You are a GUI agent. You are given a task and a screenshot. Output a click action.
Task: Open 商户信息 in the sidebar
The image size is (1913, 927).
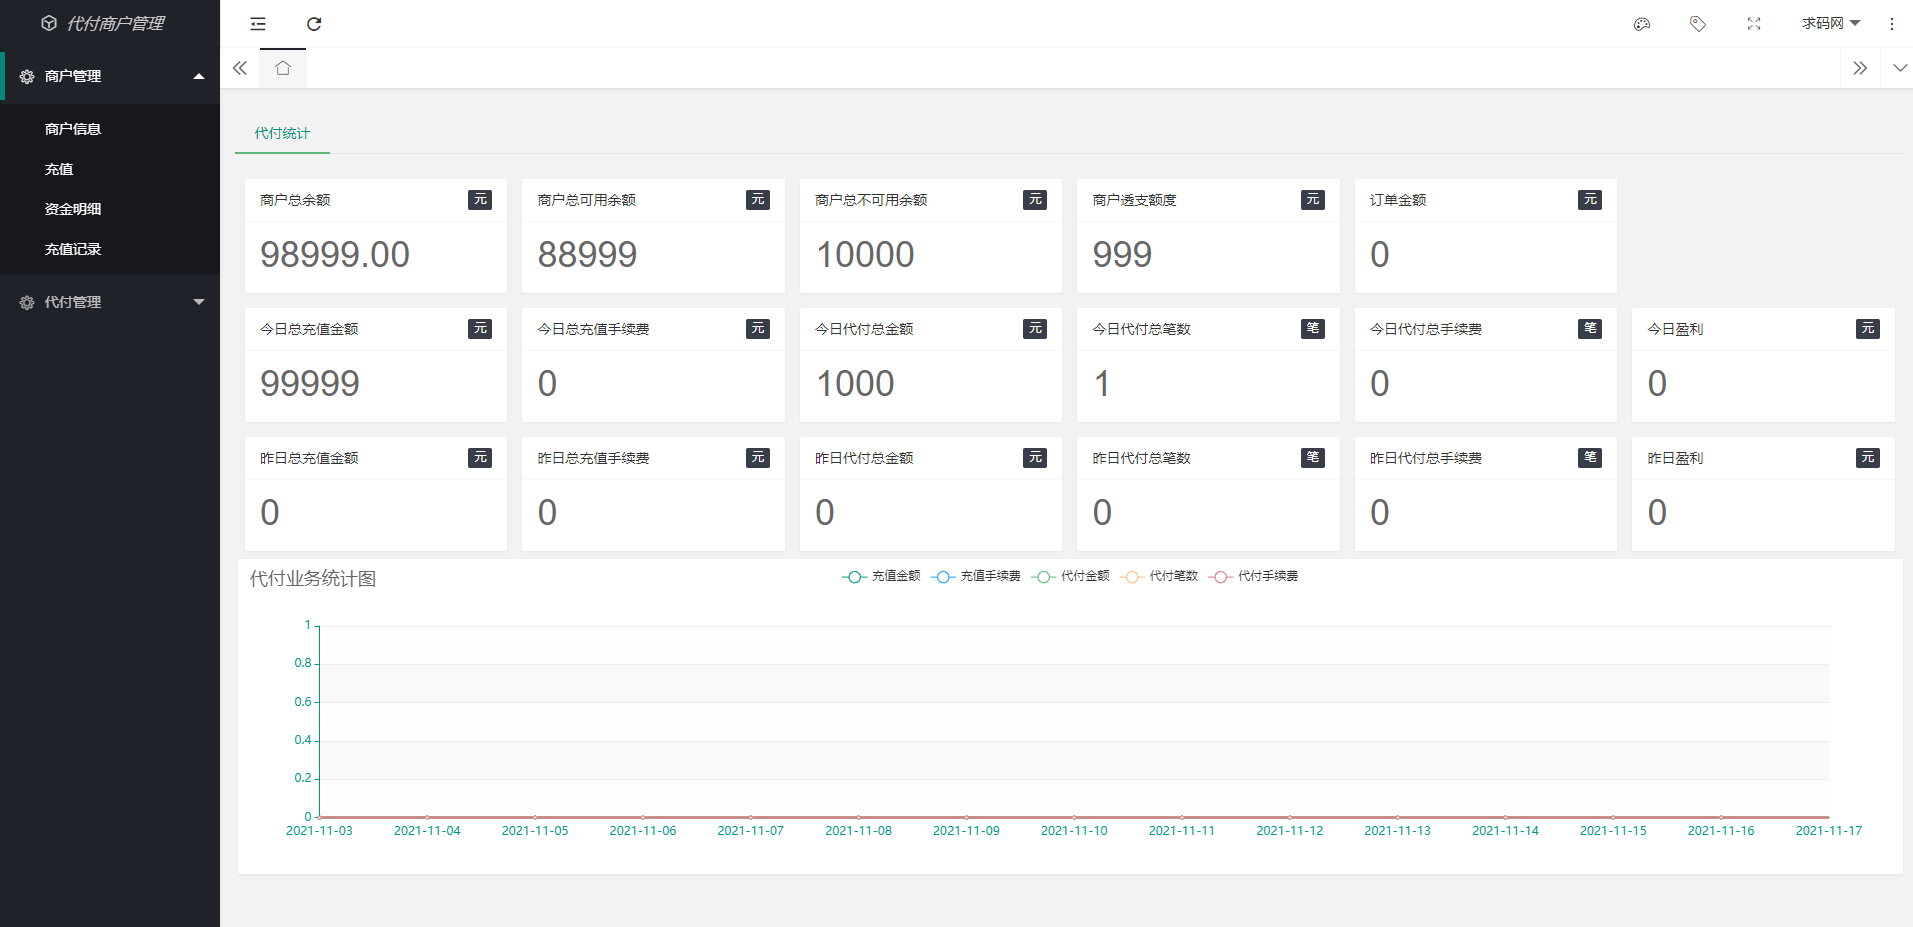pyautogui.click(x=73, y=129)
